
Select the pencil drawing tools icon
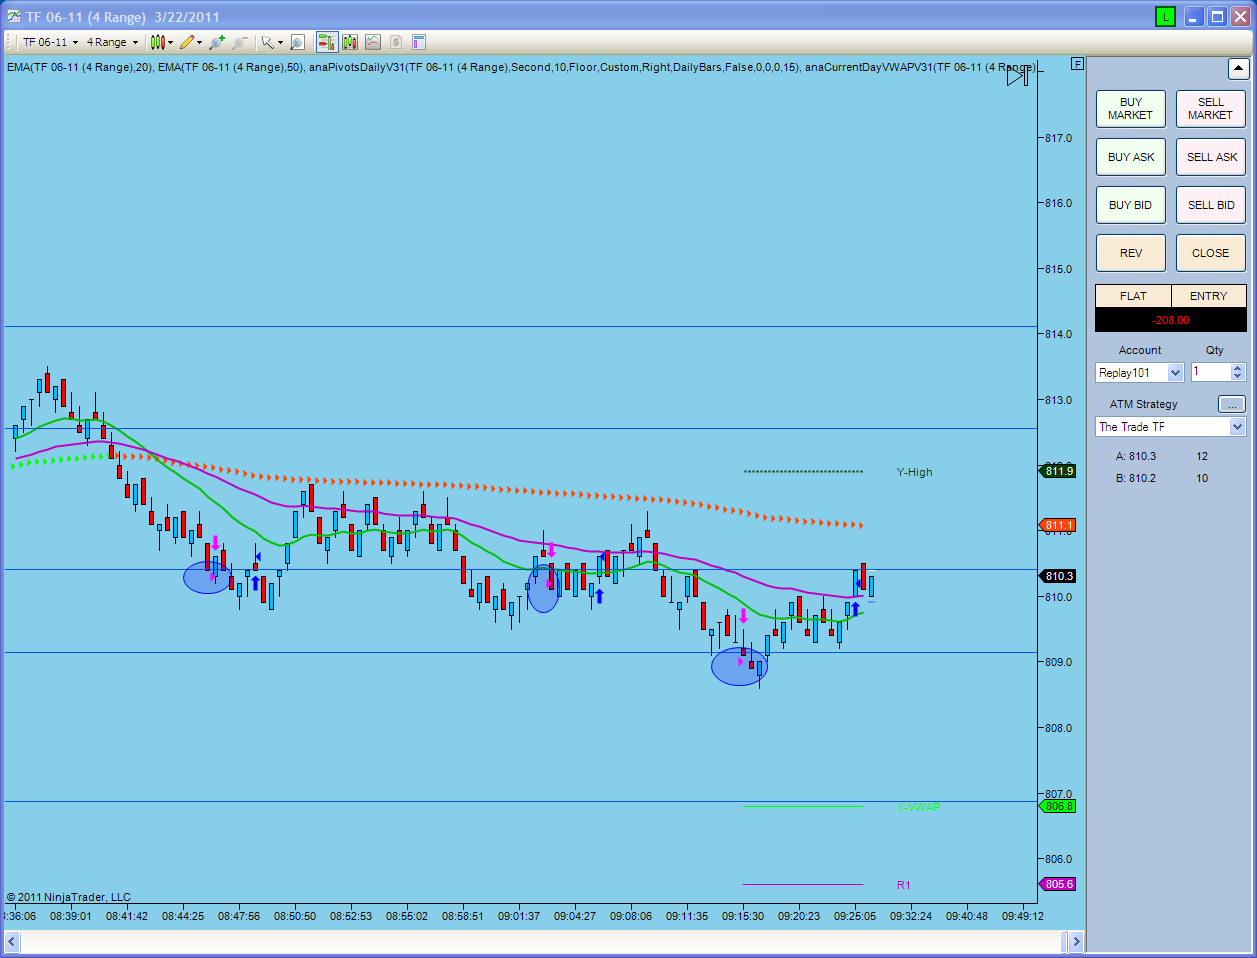click(x=186, y=42)
